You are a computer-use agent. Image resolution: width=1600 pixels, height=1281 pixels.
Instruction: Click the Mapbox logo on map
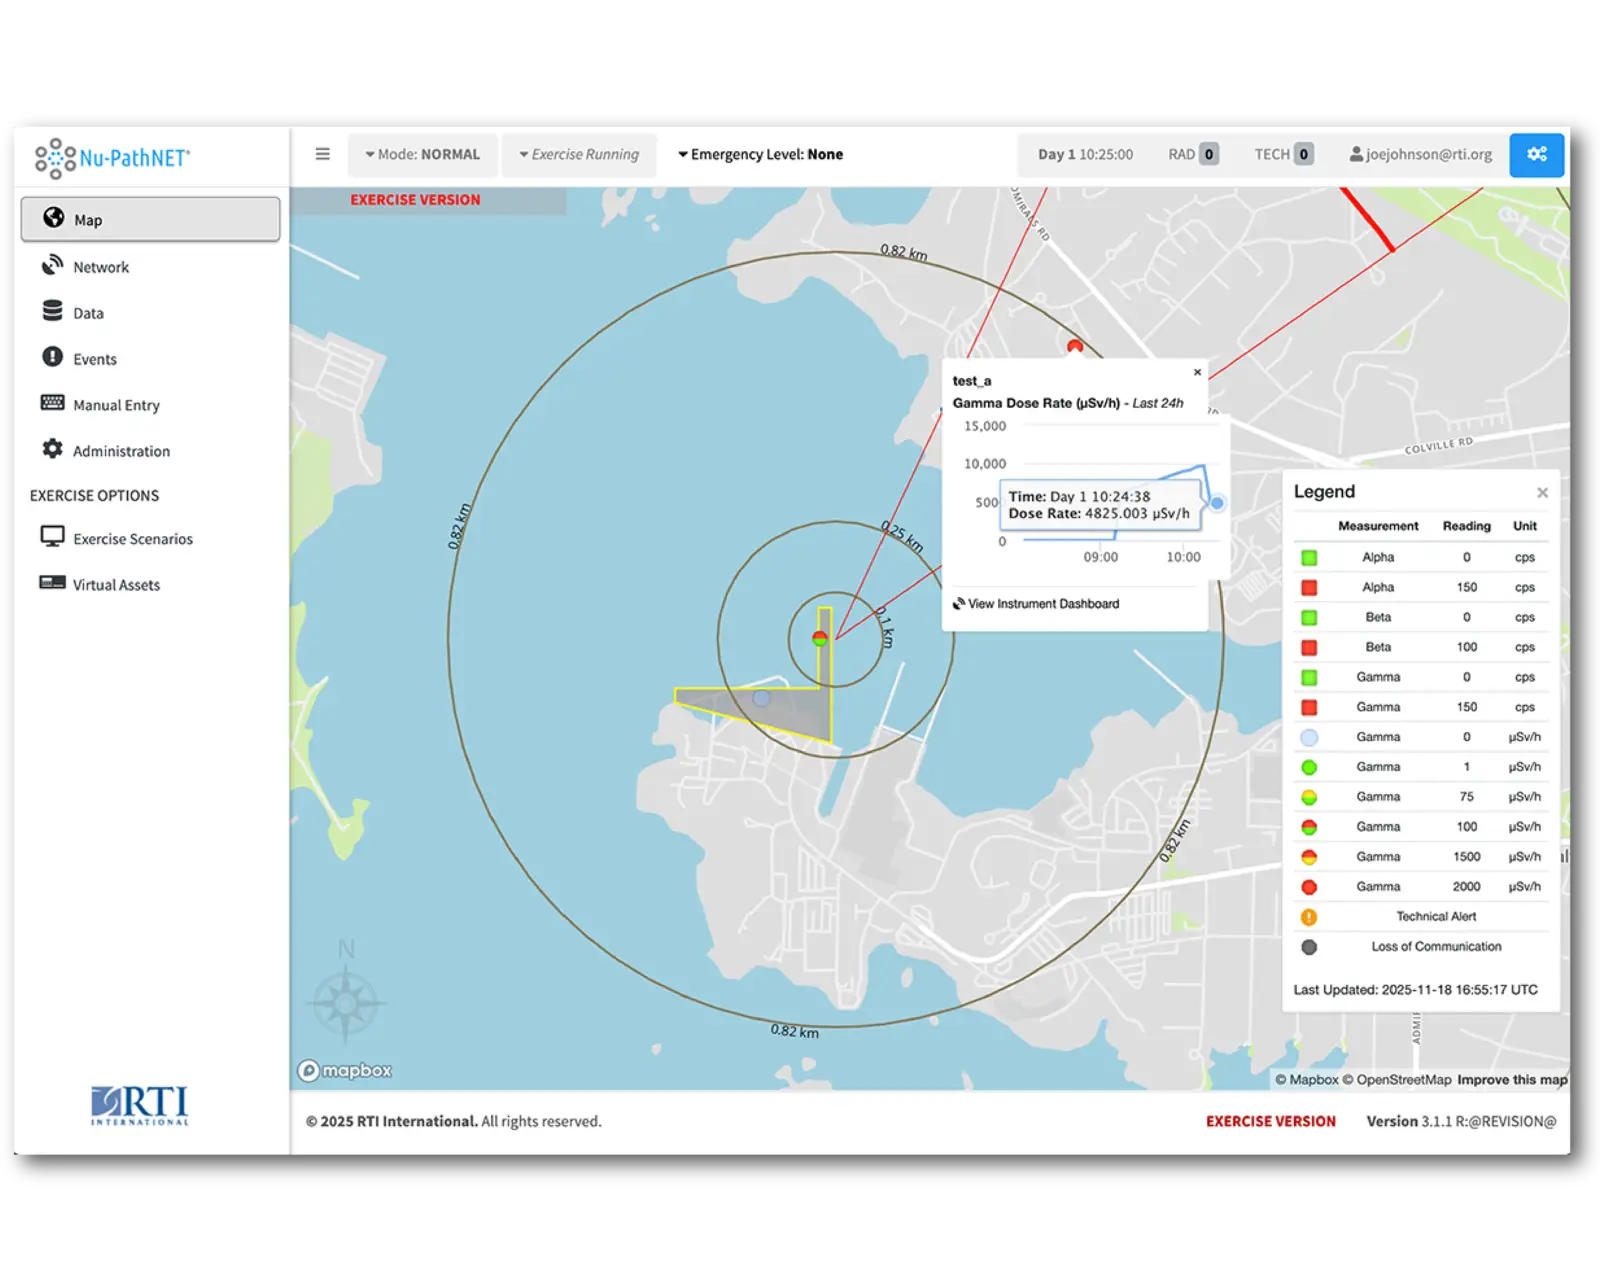[x=345, y=1071]
